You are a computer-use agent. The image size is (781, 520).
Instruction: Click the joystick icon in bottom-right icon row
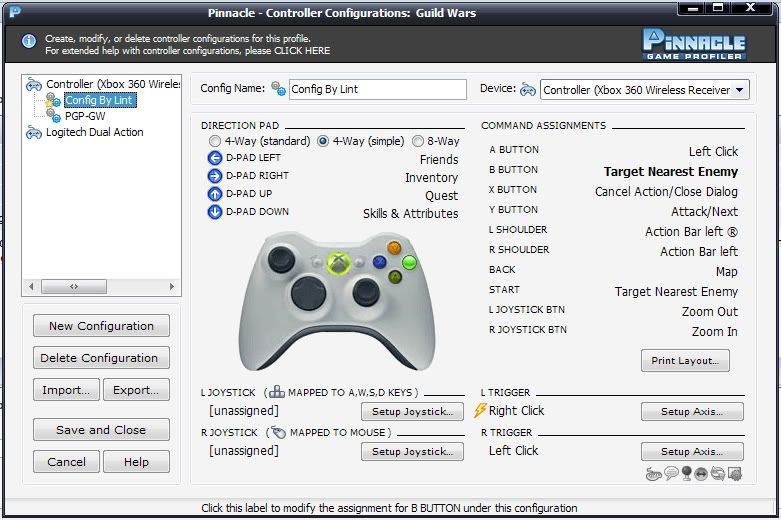click(x=686, y=473)
